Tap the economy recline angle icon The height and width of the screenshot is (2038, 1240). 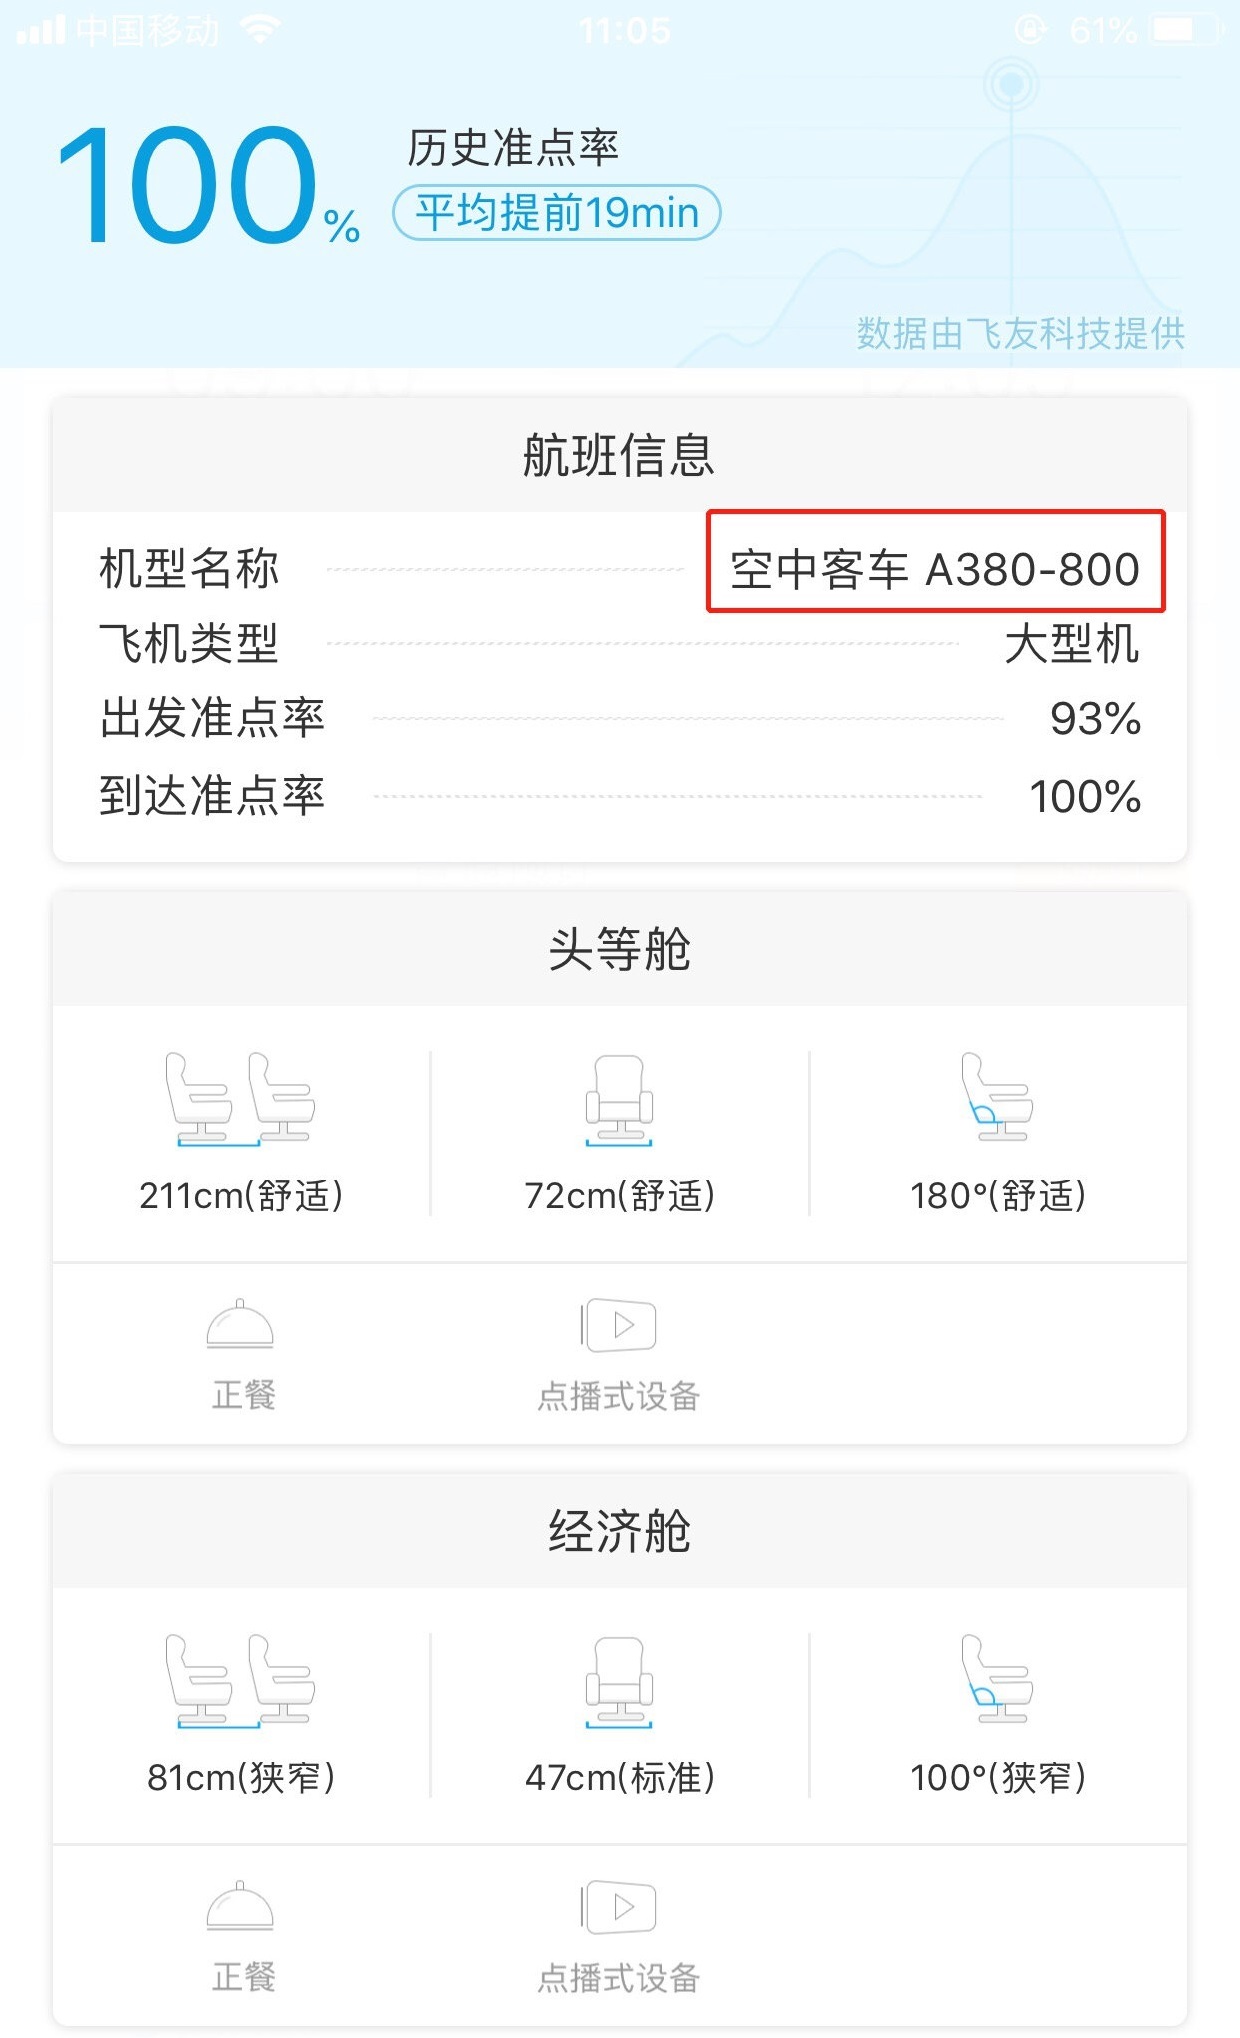click(x=996, y=1680)
